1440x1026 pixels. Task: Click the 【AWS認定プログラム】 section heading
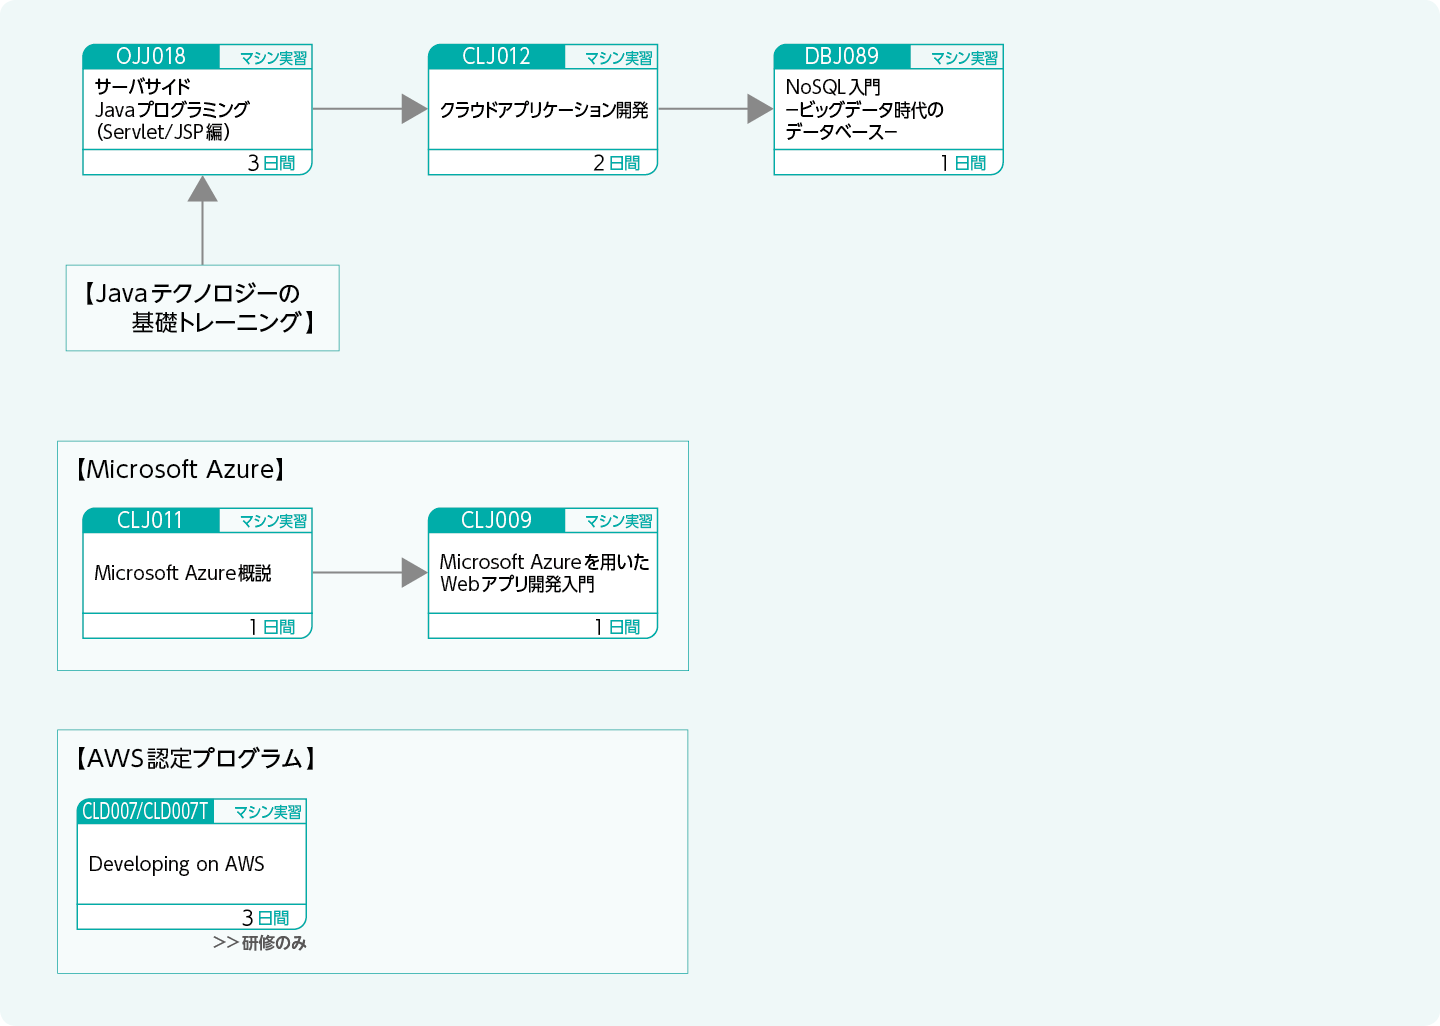tap(196, 758)
